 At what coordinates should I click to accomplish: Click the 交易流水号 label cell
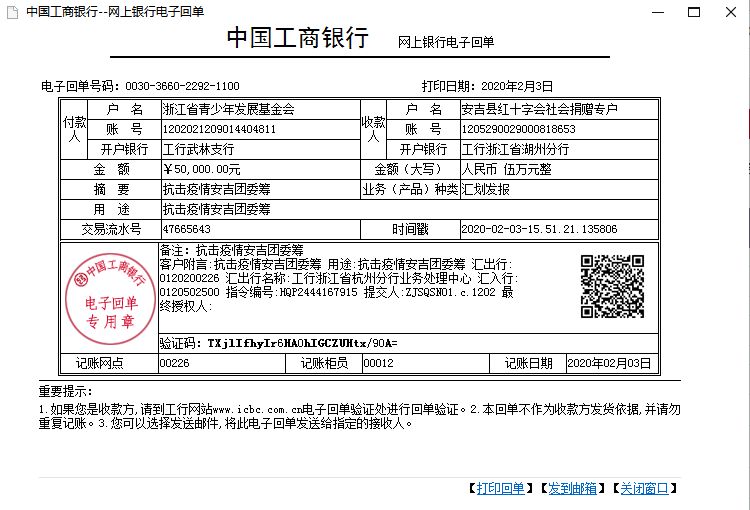[x=111, y=229]
